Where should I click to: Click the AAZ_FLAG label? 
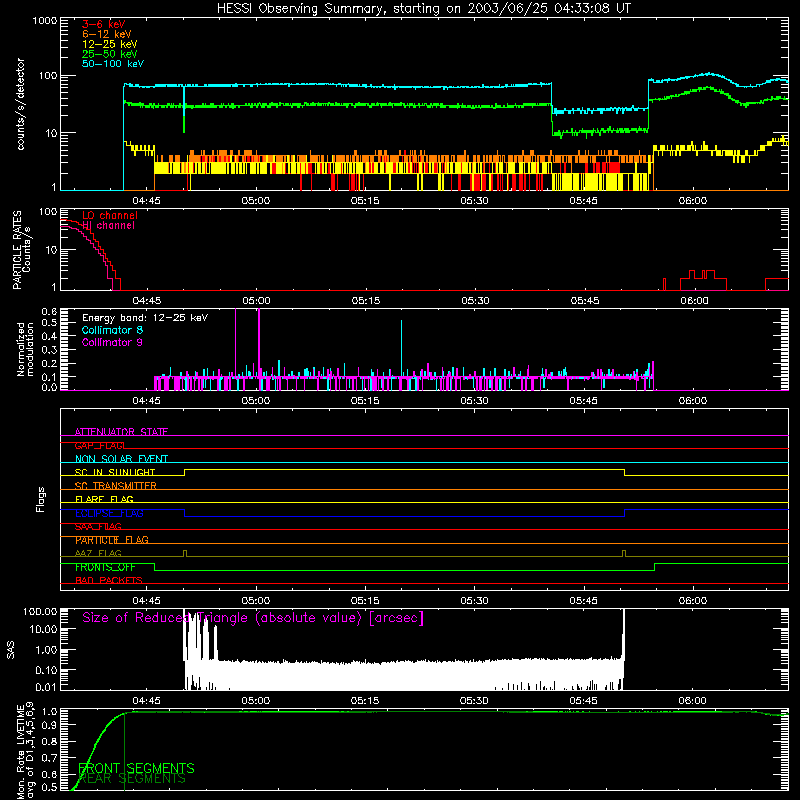[x=98, y=554]
